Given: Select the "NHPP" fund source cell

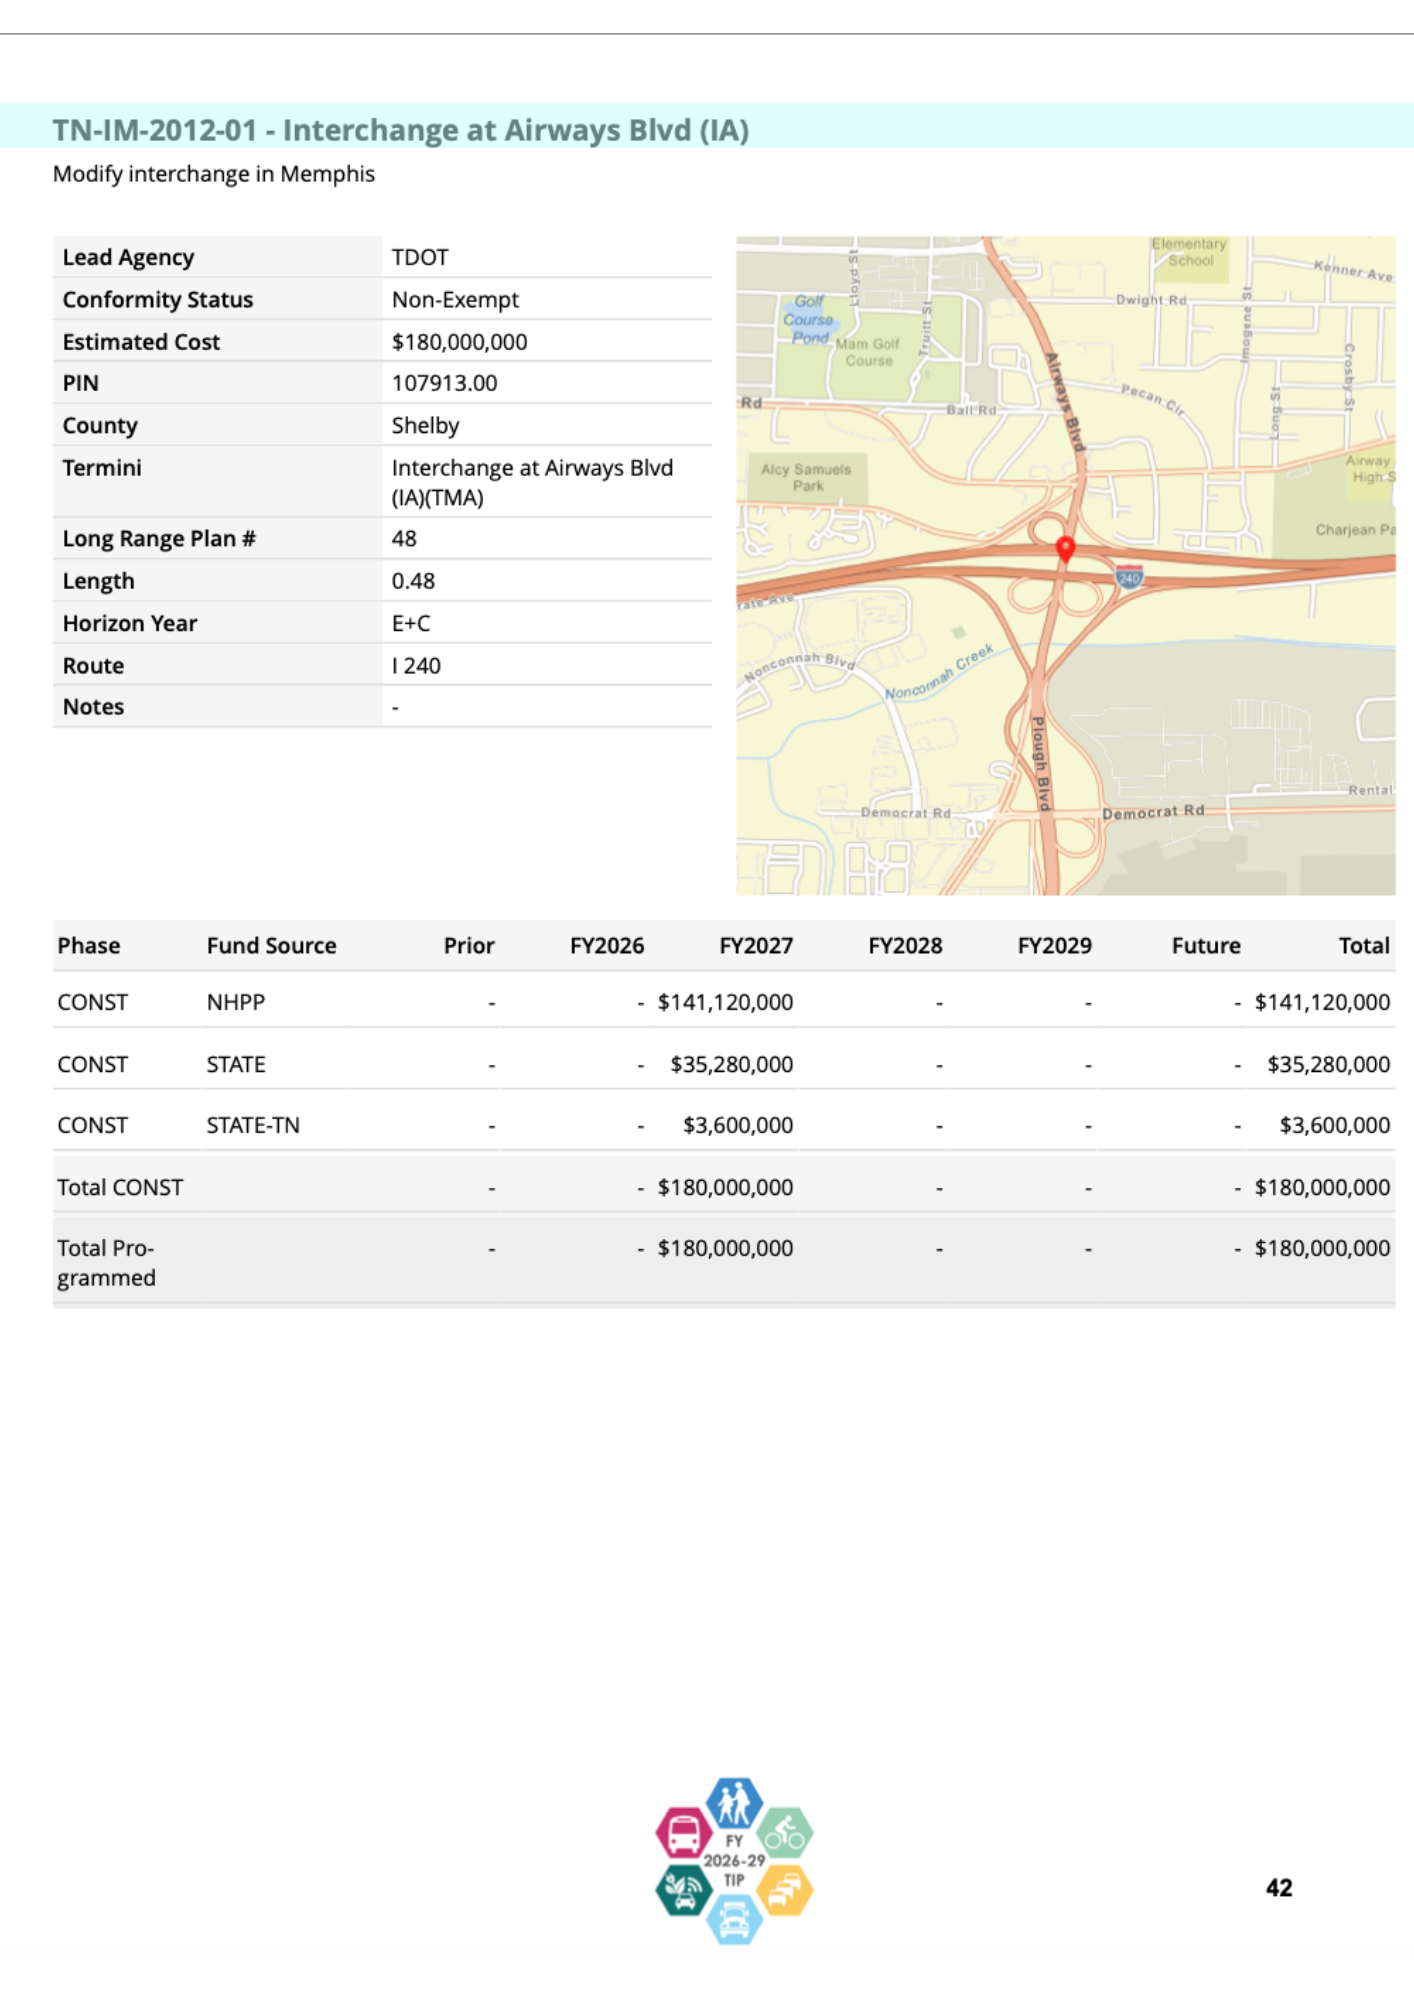Looking at the screenshot, I should [x=236, y=1002].
